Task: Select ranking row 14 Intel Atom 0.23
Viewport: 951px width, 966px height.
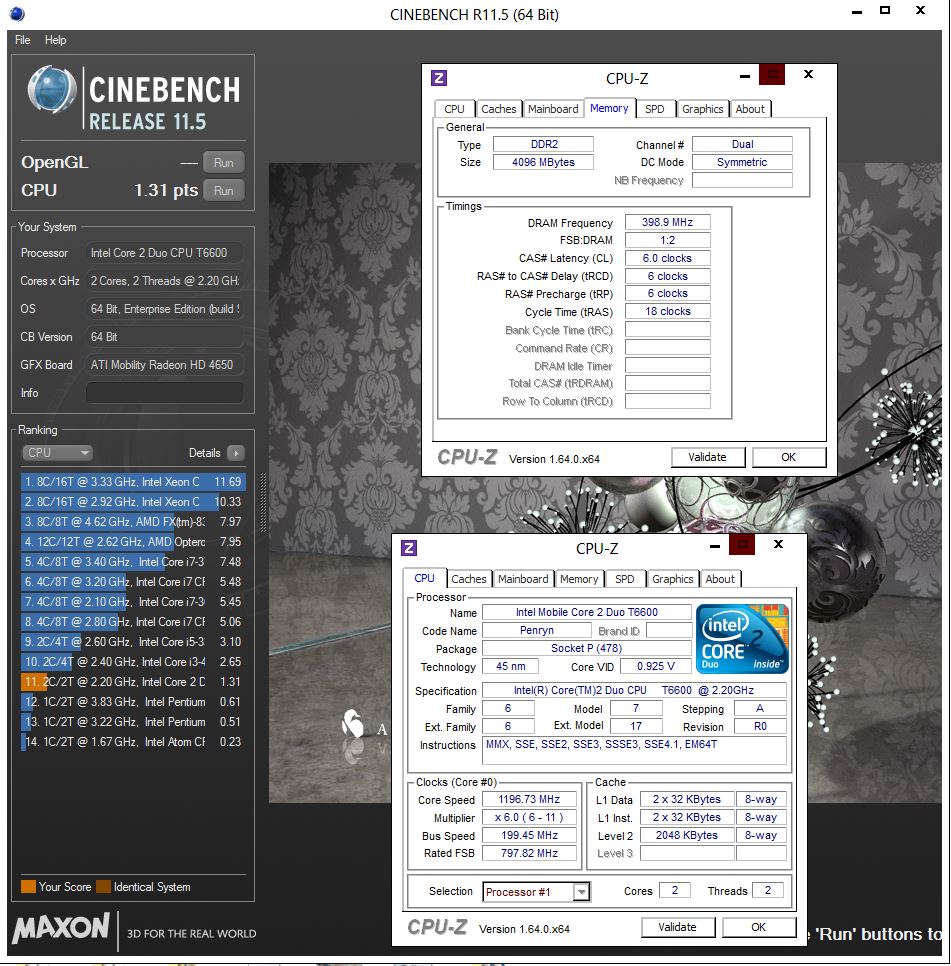Action: click(133, 742)
